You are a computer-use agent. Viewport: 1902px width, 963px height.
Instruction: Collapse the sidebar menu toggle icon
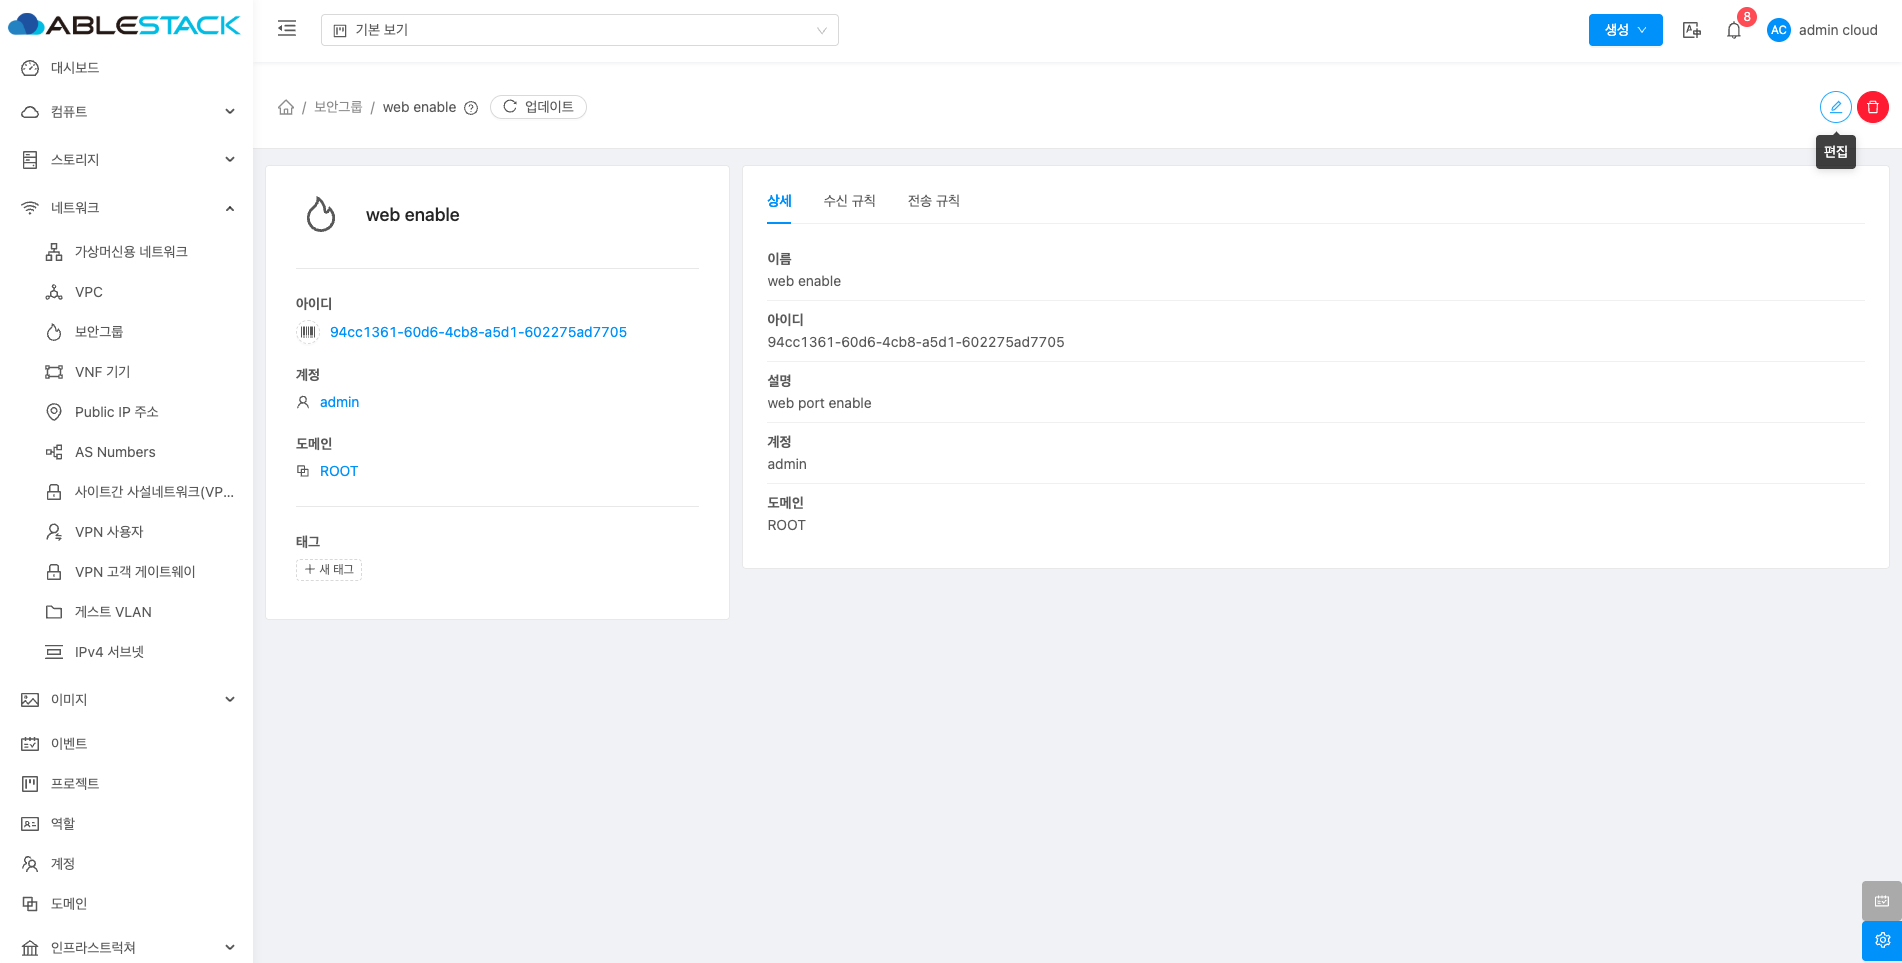[287, 29]
